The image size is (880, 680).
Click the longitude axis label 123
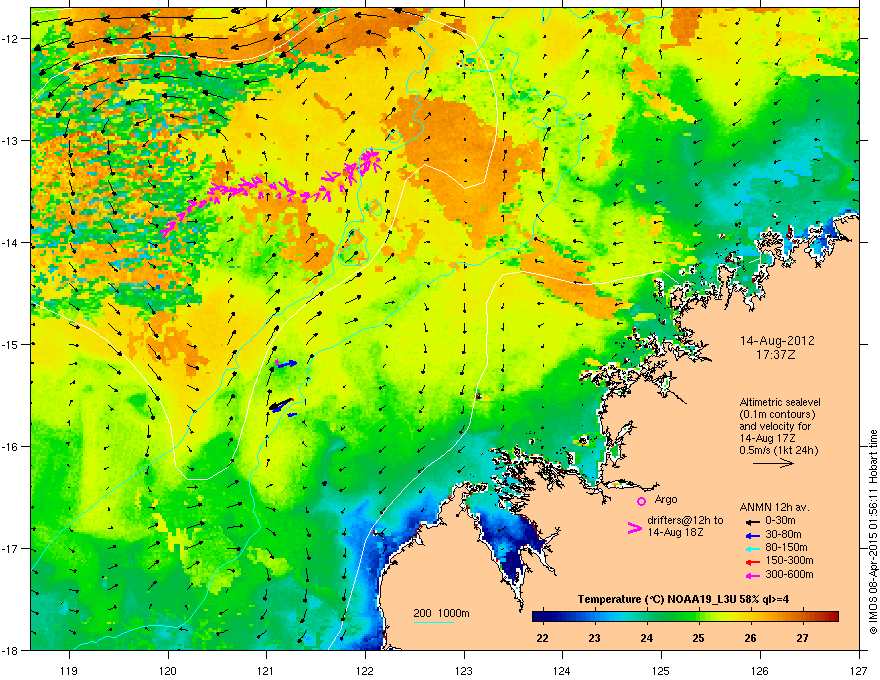click(x=464, y=670)
